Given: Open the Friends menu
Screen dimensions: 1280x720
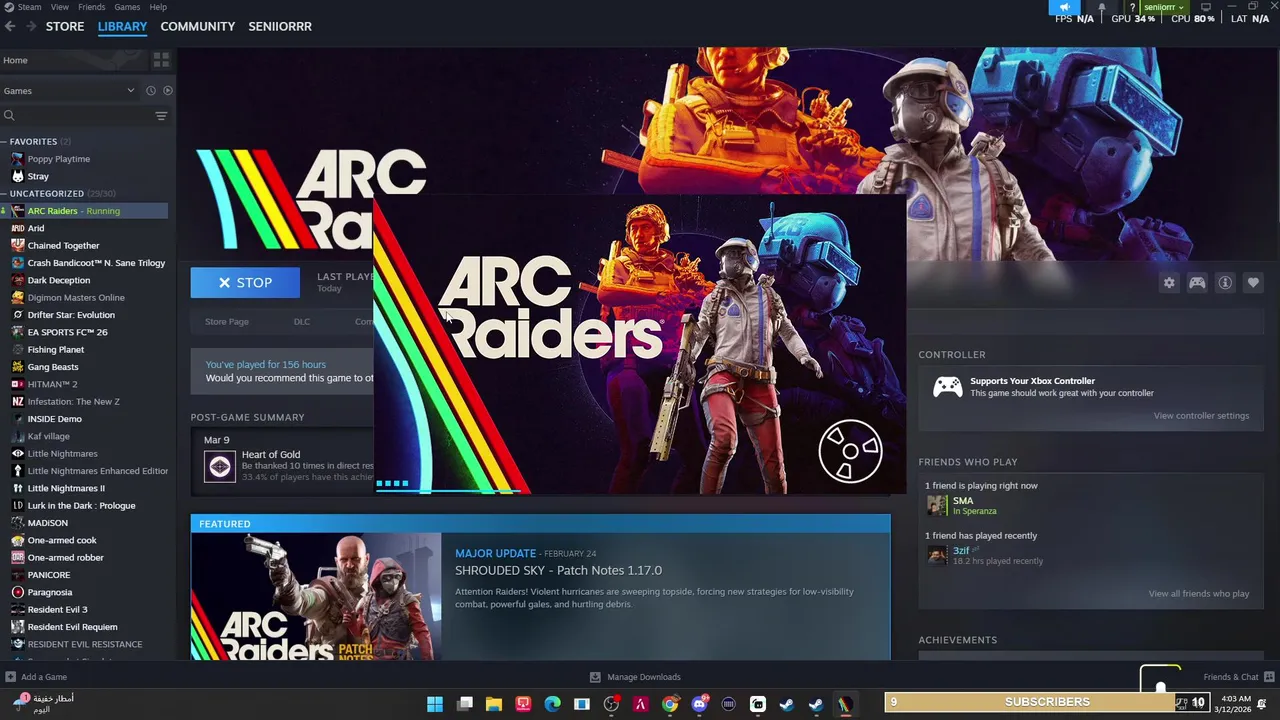Looking at the screenshot, I should 91,7.
